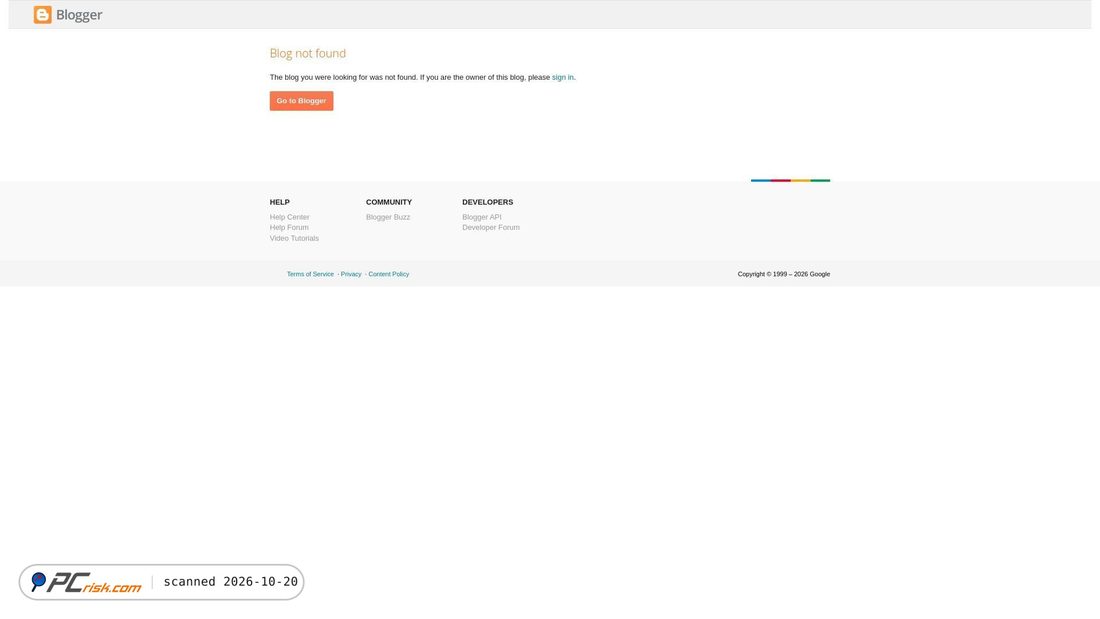
Task: Open the Help Center link
Action: tap(290, 218)
